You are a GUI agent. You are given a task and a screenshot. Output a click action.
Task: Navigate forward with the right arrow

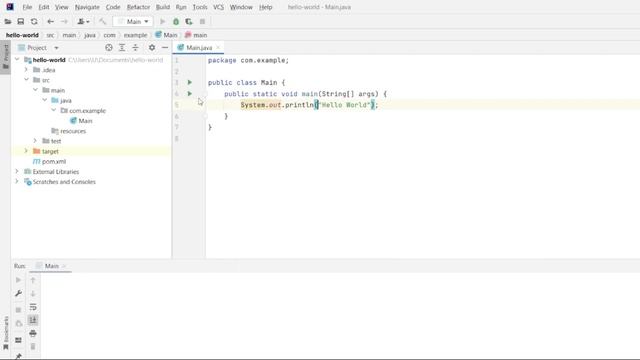64,22
